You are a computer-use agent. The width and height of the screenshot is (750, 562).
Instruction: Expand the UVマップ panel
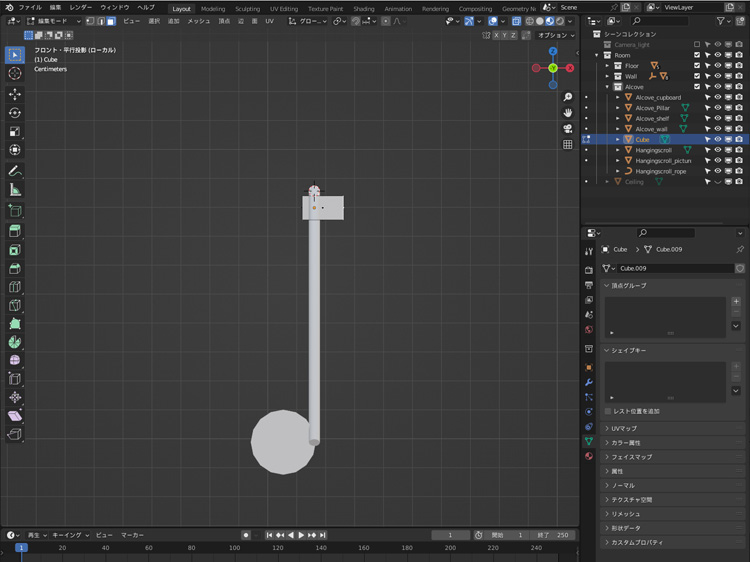[x=623, y=428]
